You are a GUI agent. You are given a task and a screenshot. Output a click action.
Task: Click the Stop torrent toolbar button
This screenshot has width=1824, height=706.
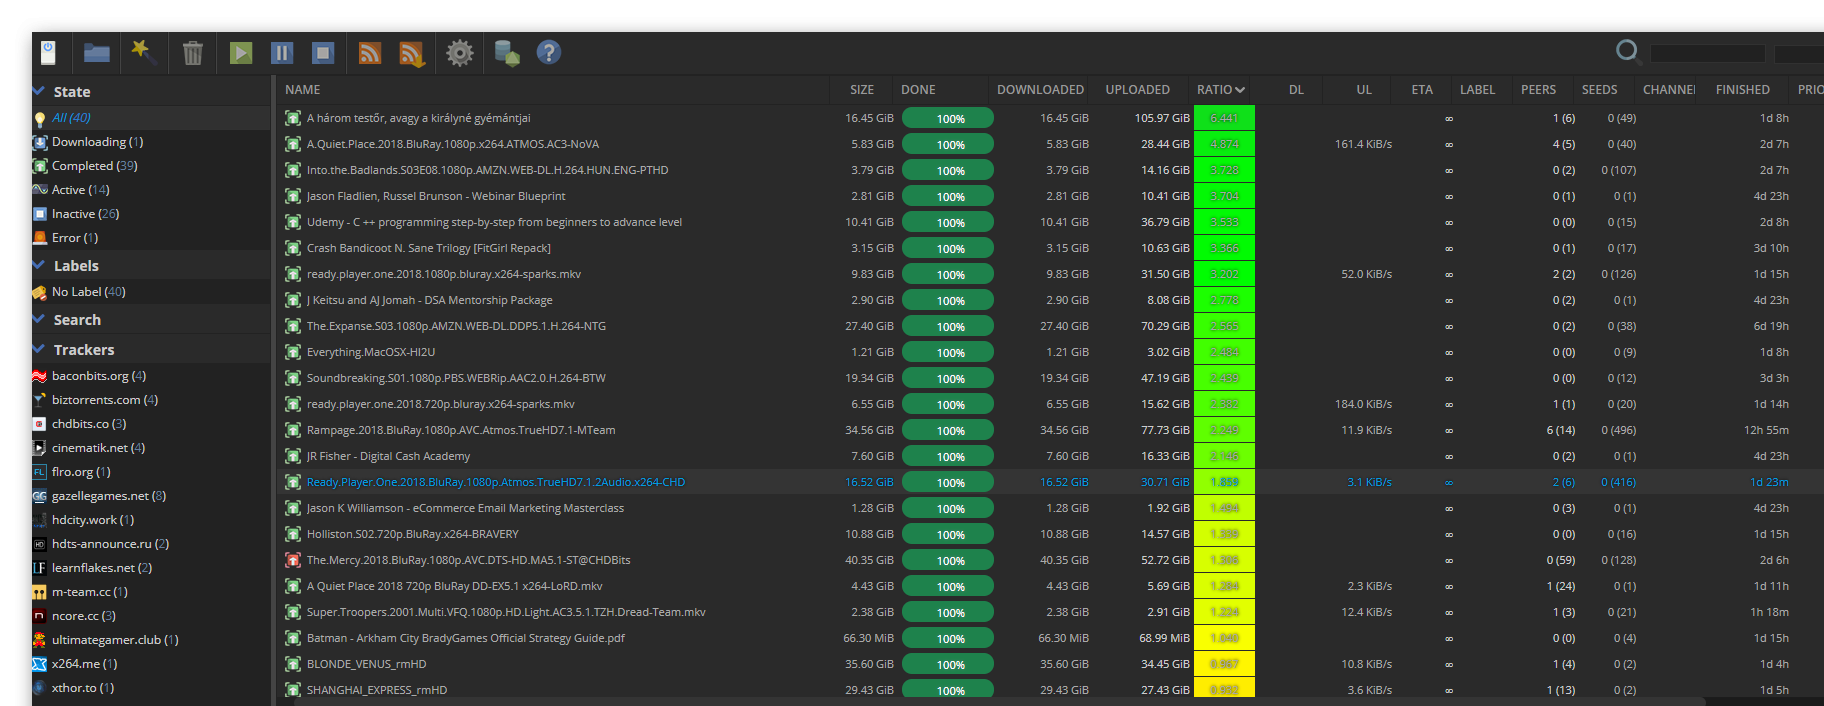click(322, 53)
